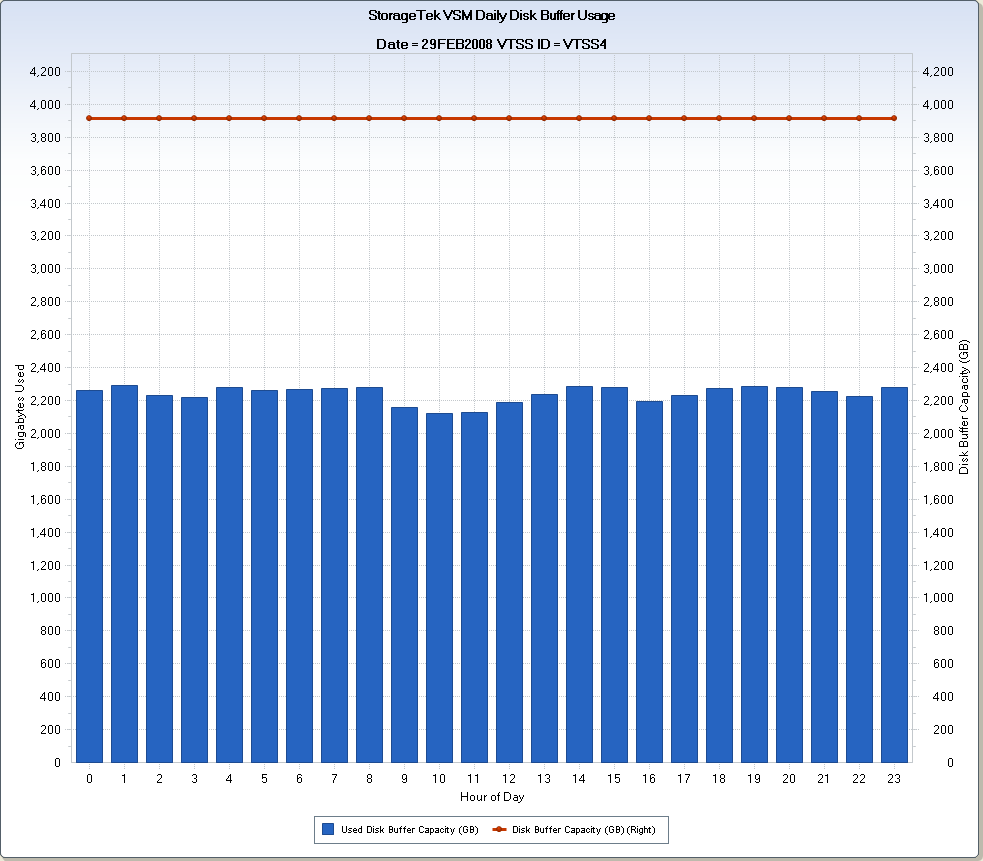Click the x-axis tick label 7

point(334,778)
